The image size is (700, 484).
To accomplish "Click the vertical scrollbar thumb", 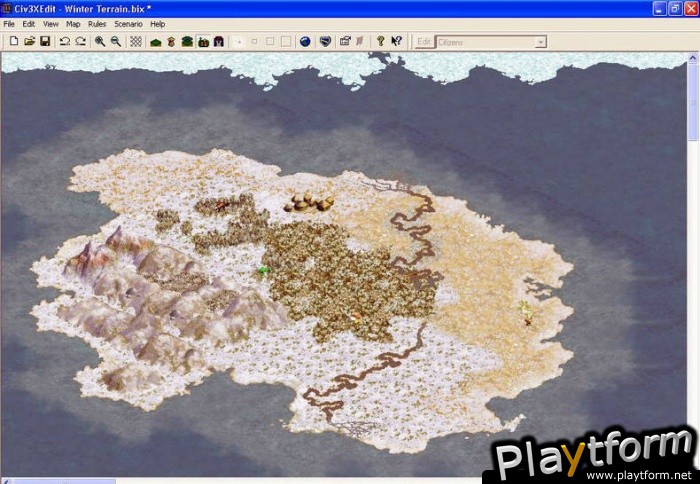I will click(693, 101).
